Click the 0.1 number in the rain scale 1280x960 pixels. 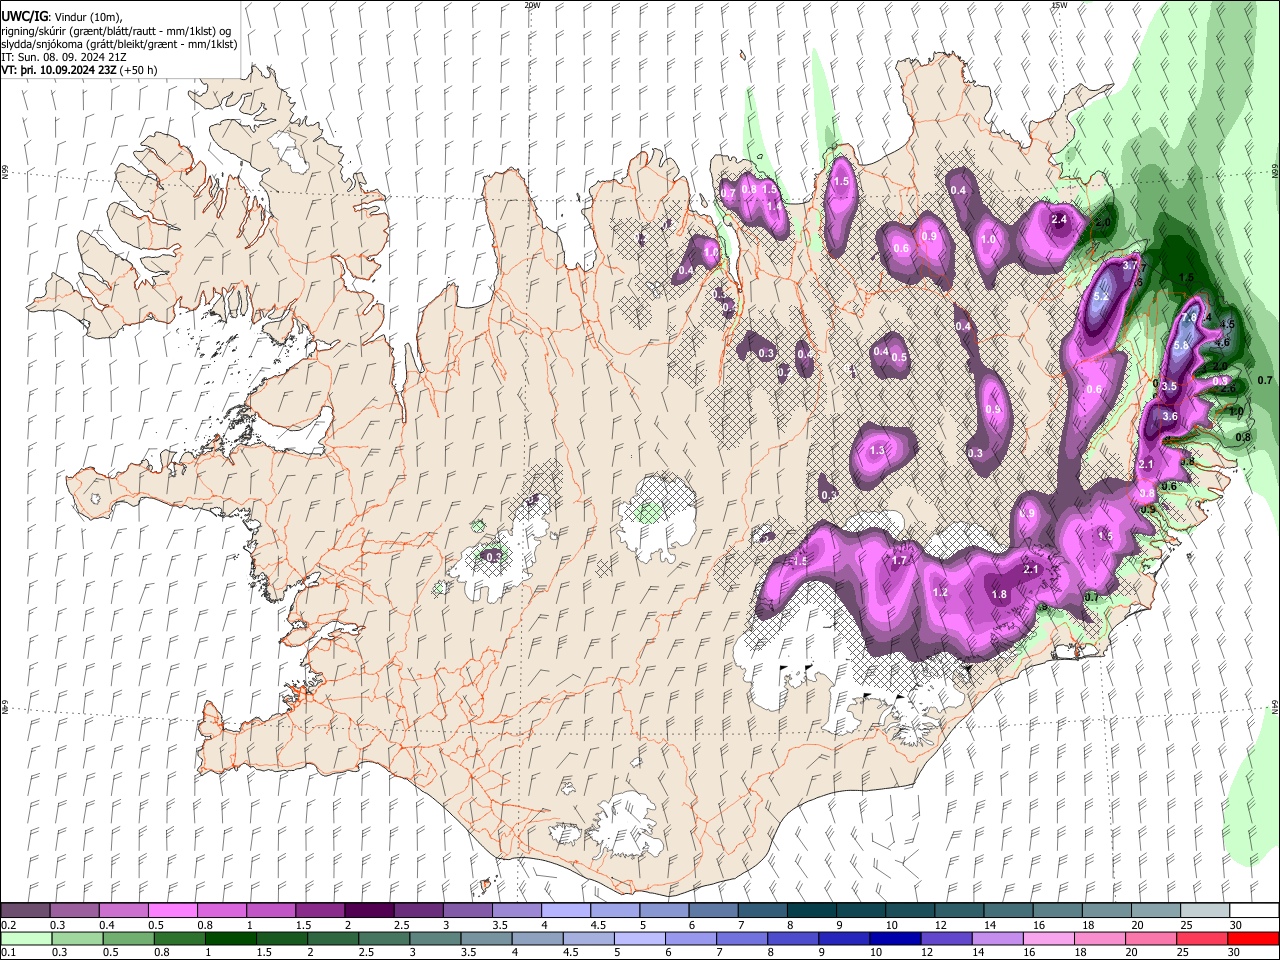[9, 953]
